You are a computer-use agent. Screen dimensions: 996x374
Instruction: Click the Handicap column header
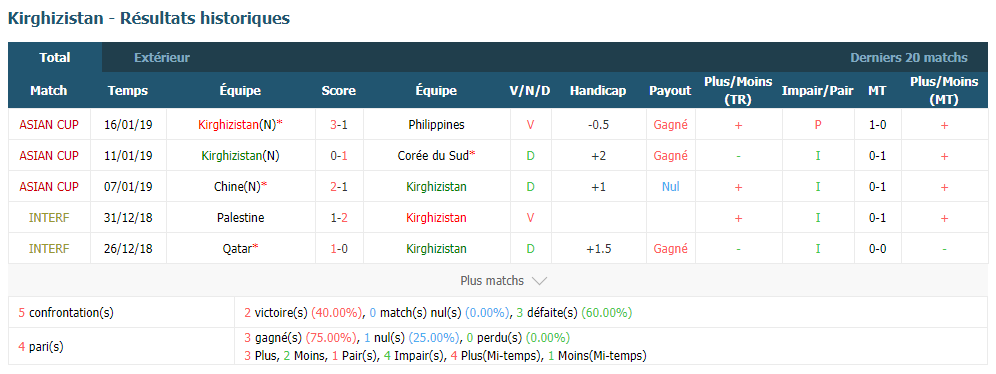[x=598, y=91]
